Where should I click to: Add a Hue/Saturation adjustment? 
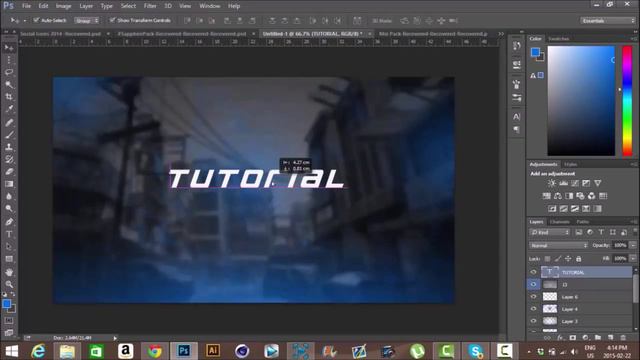click(547, 196)
